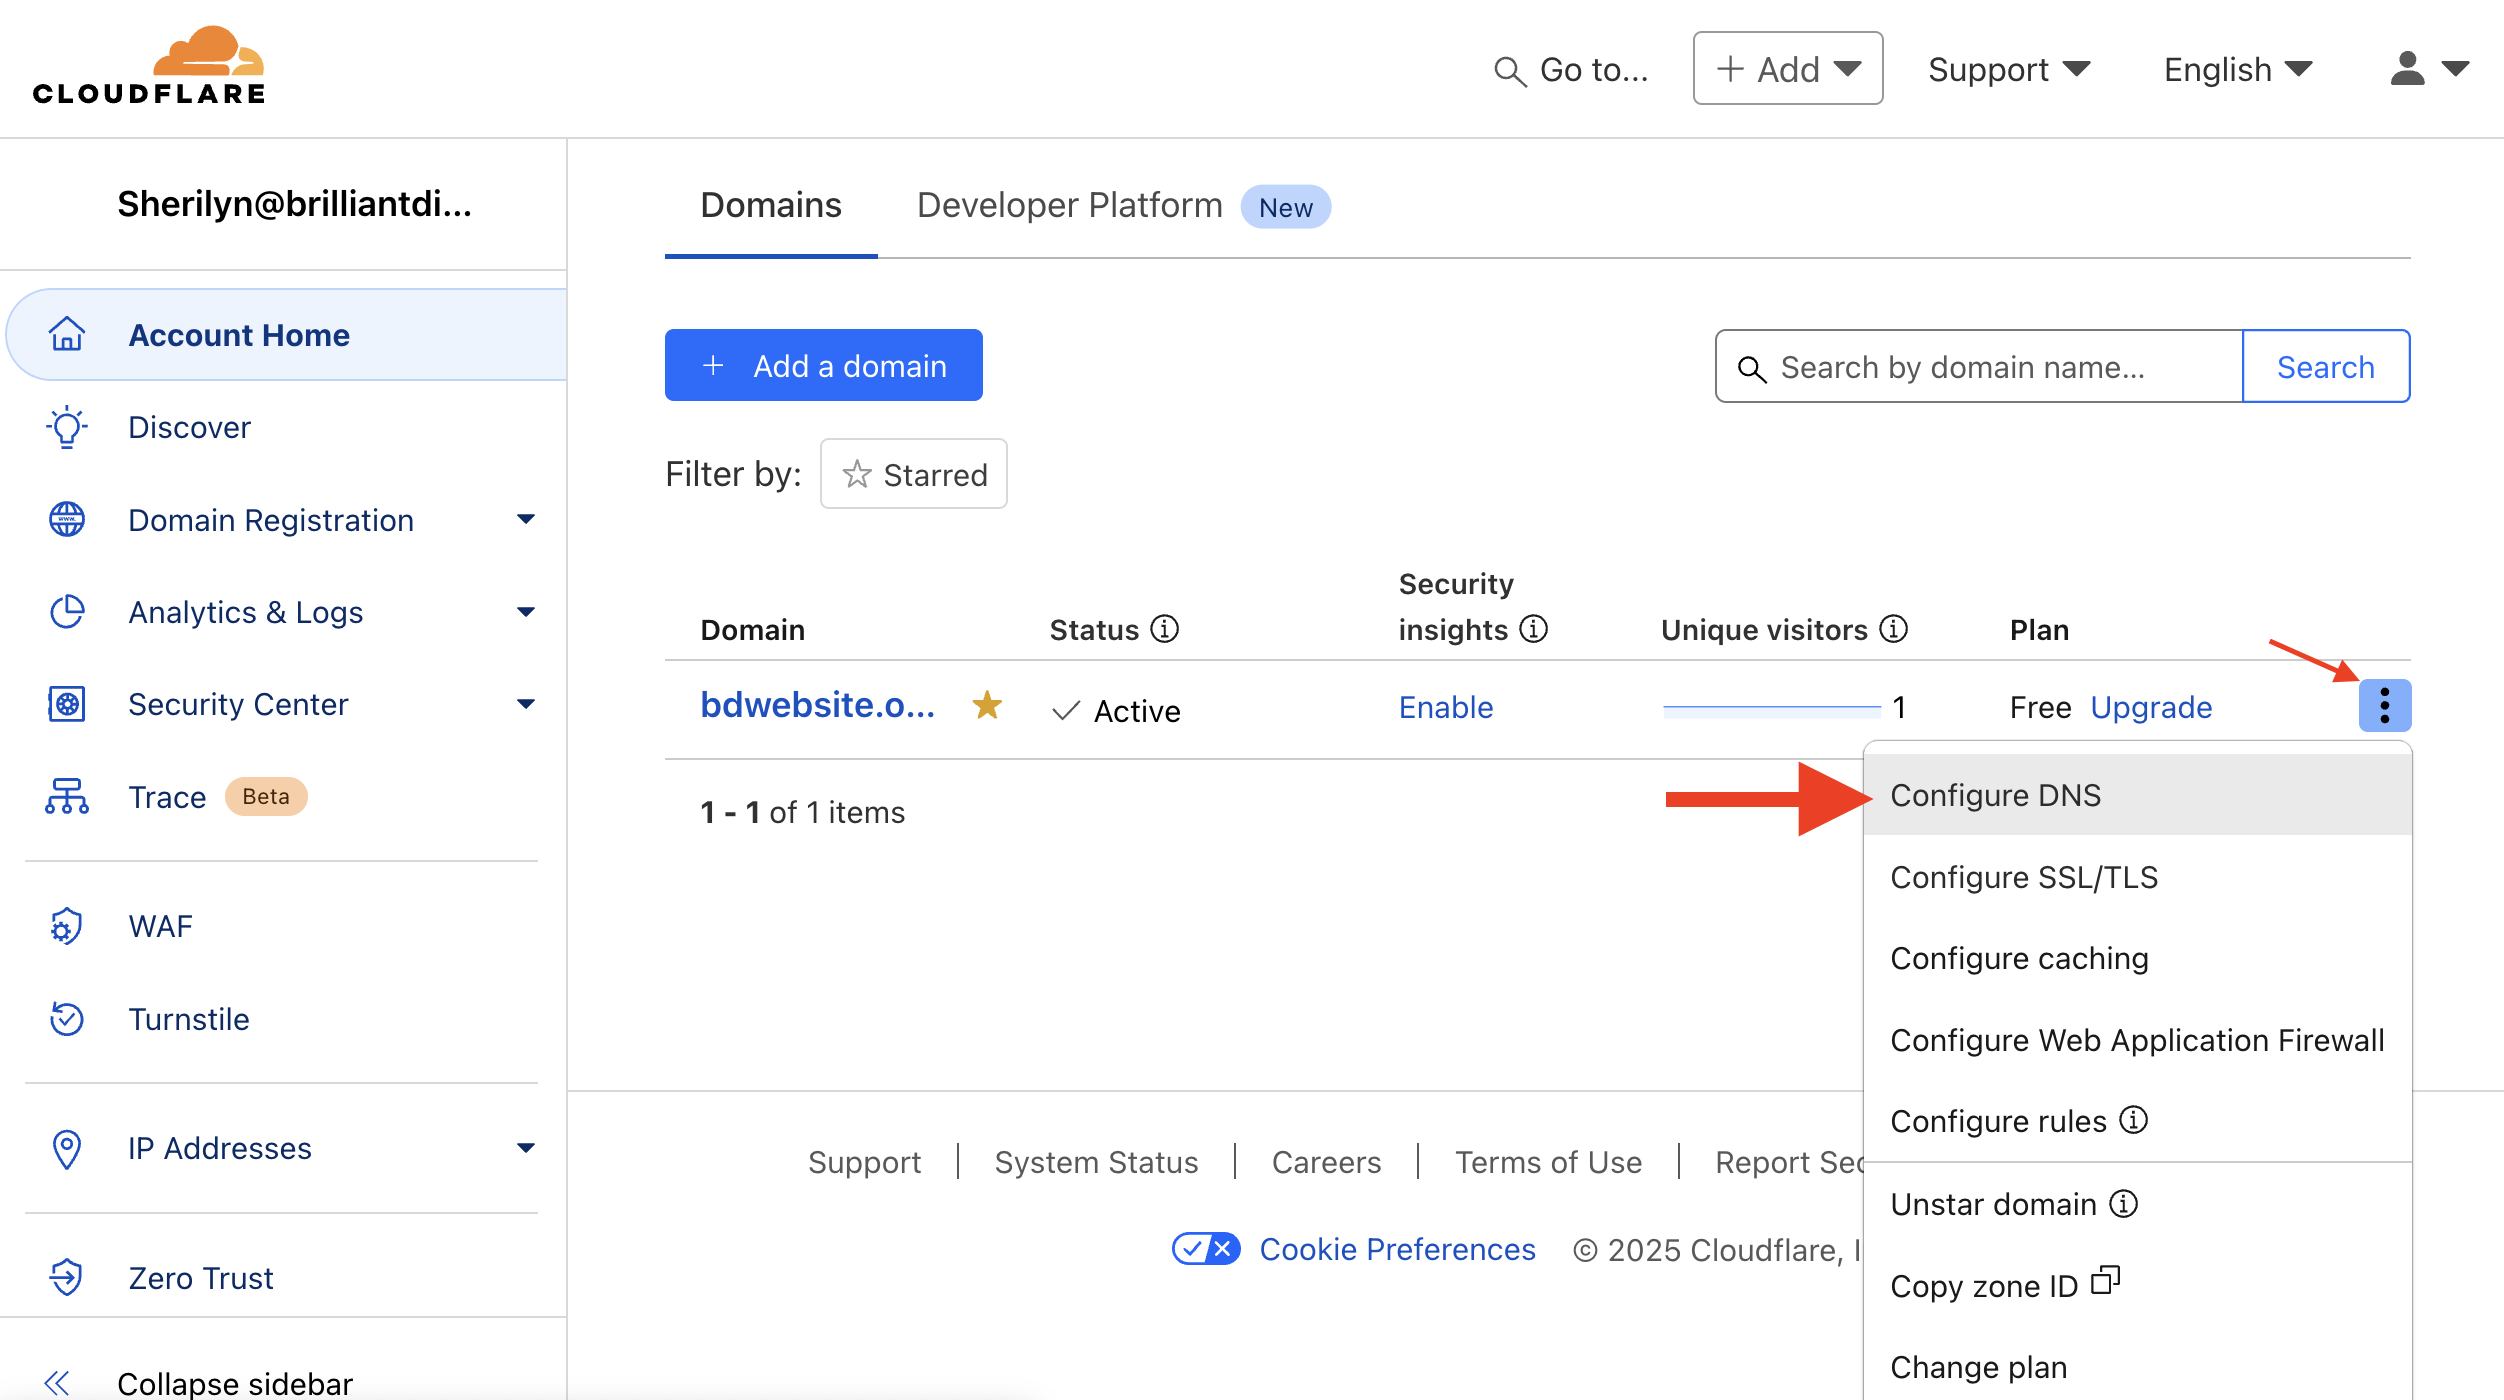Click the Zero Trust icon
Screen dimensions: 2504x1400
[x=67, y=1278]
